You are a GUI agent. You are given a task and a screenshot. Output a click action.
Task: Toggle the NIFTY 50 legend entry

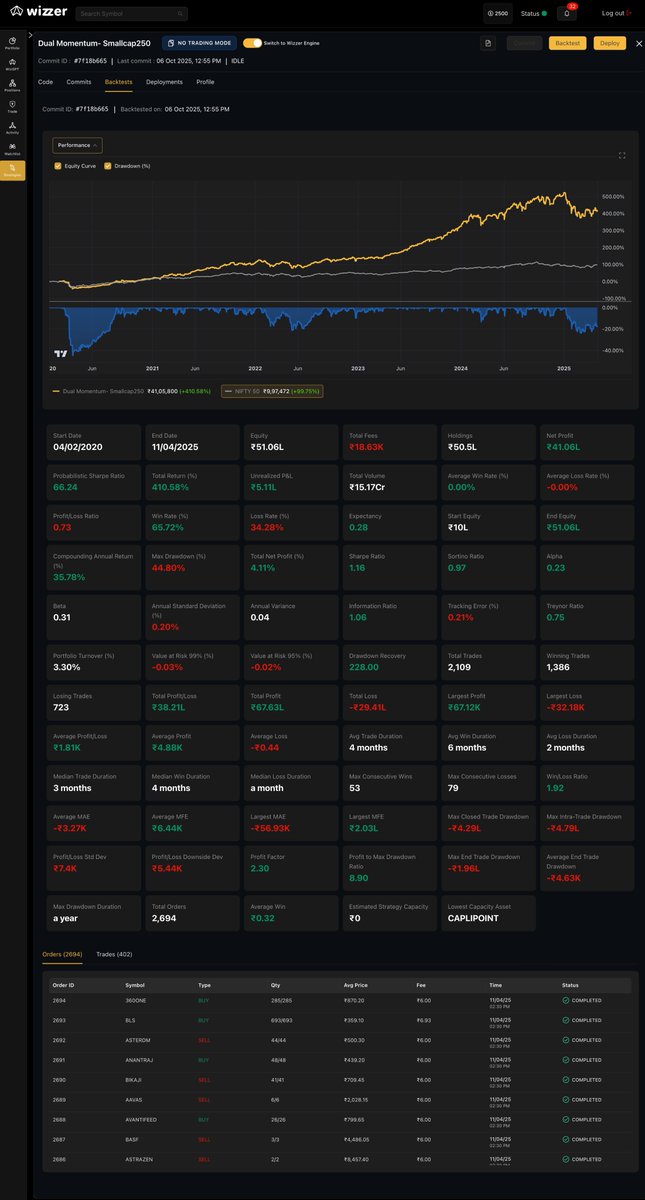coord(272,391)
